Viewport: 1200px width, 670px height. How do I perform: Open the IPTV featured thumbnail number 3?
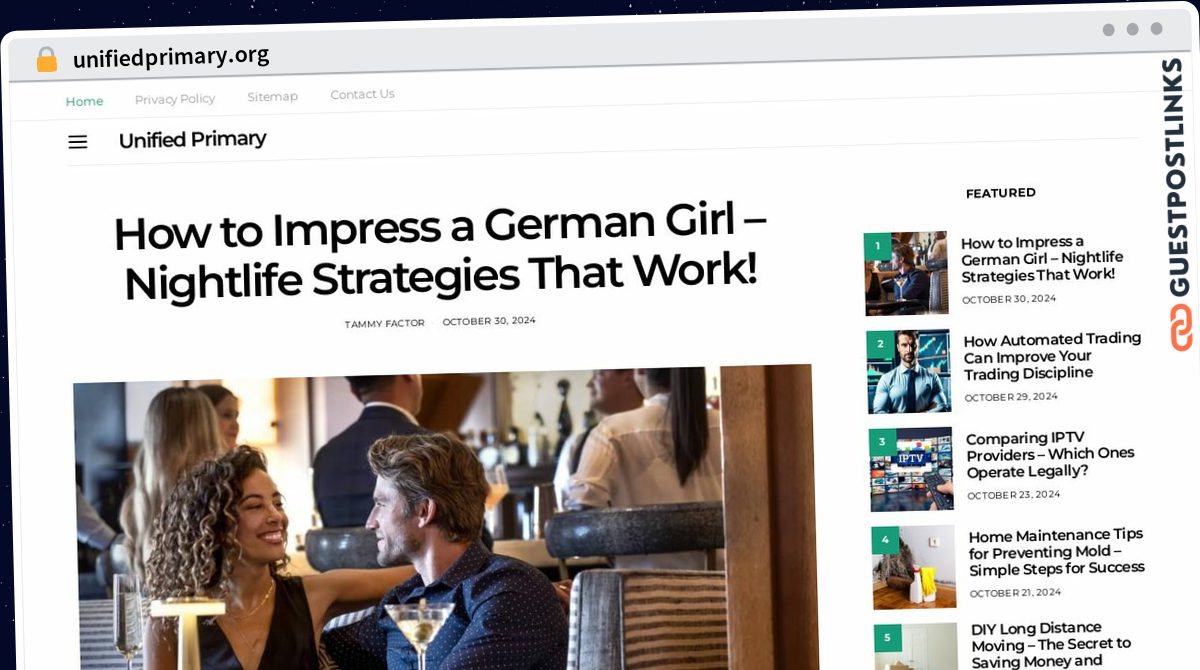coord(911,470)
